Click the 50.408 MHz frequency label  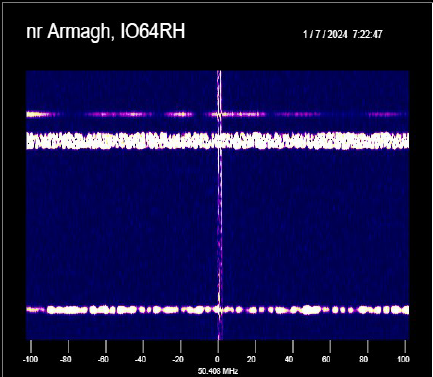point(218,371)
